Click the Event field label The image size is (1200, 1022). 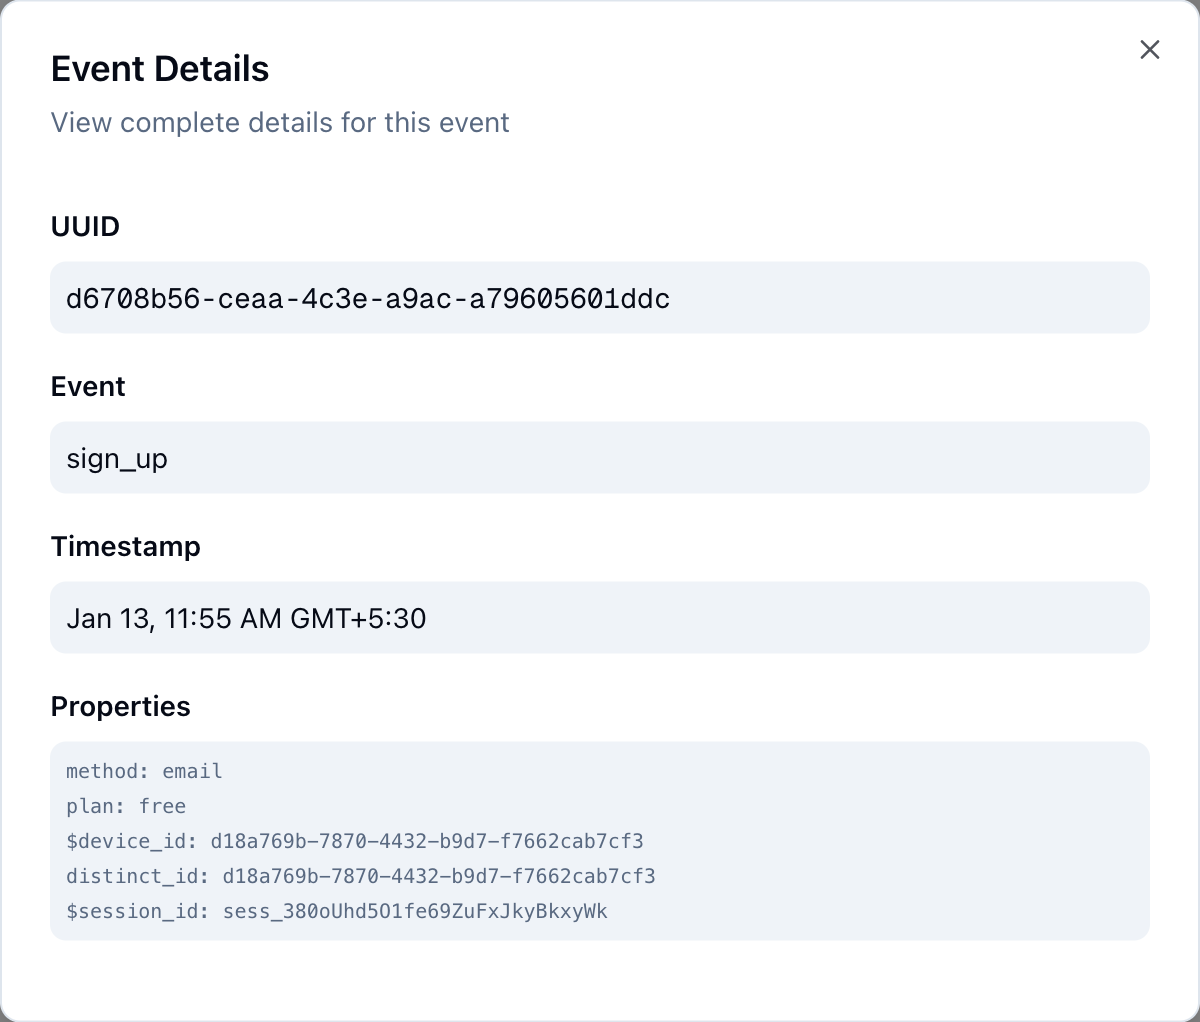[88, 387]
